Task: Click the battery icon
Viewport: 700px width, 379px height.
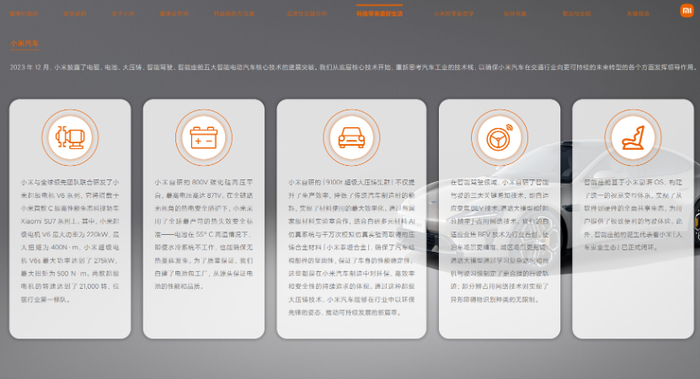Action: tap(204, 137)
